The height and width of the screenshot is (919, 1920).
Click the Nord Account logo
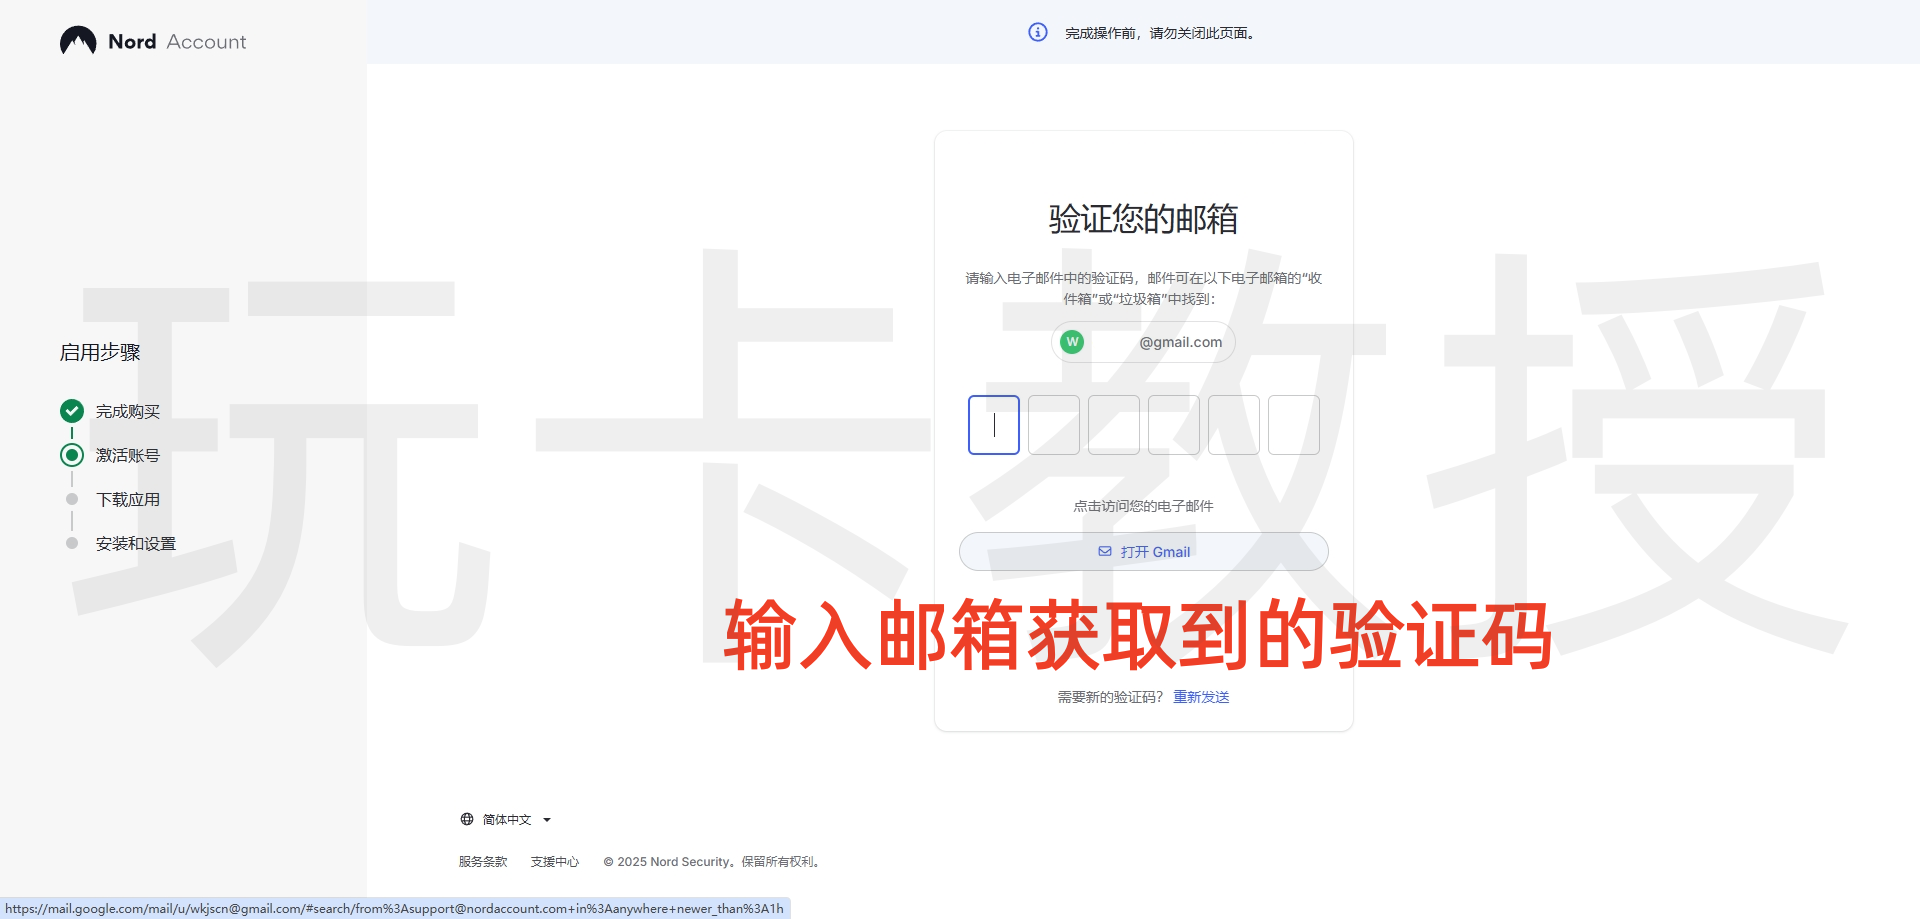[152, 41]
